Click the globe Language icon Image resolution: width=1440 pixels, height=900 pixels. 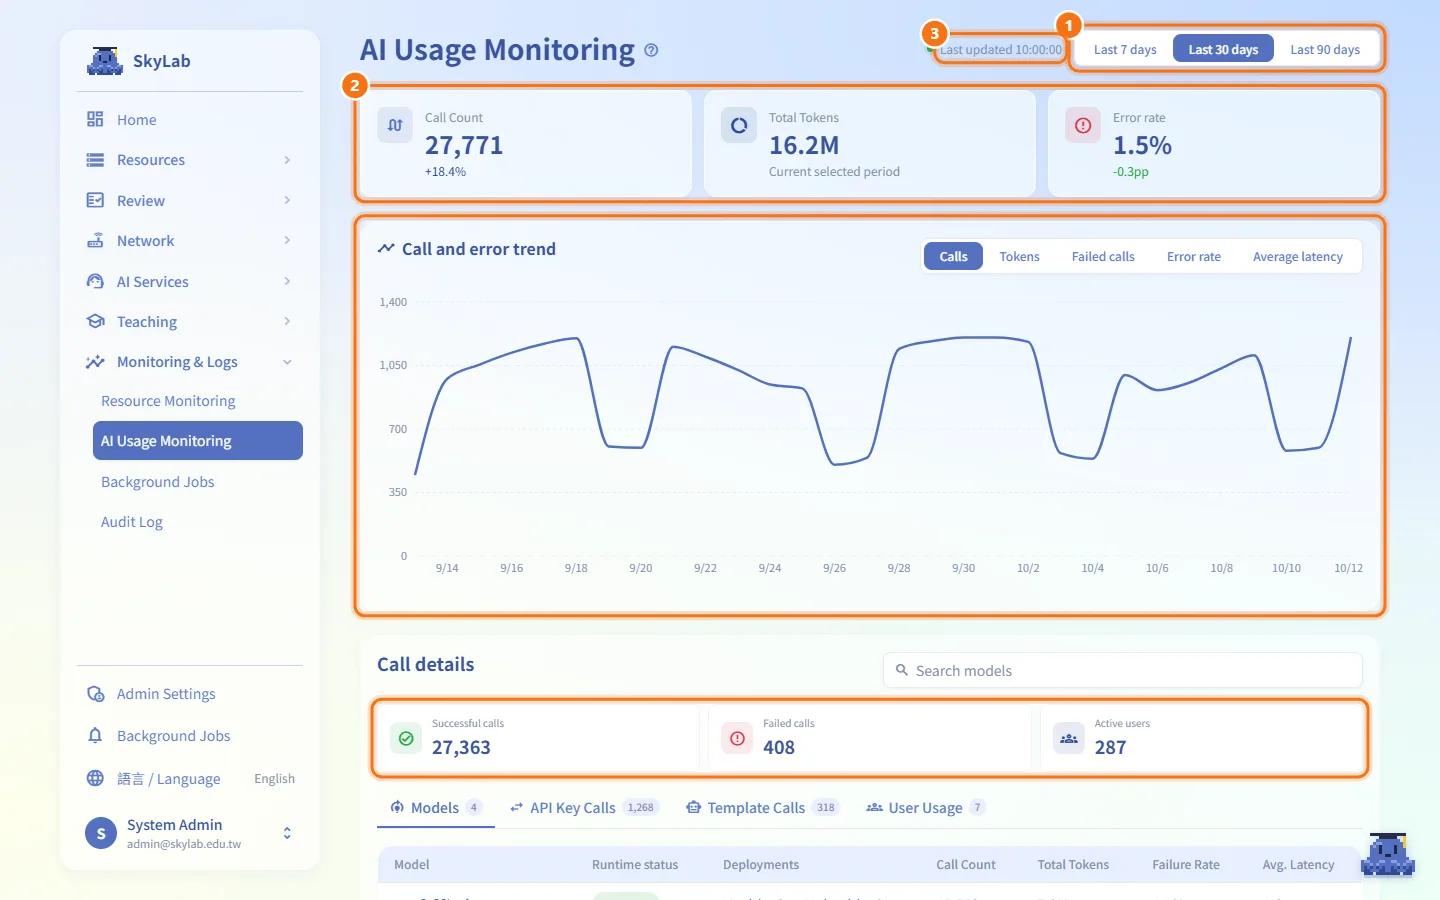[x=95, y=778]
